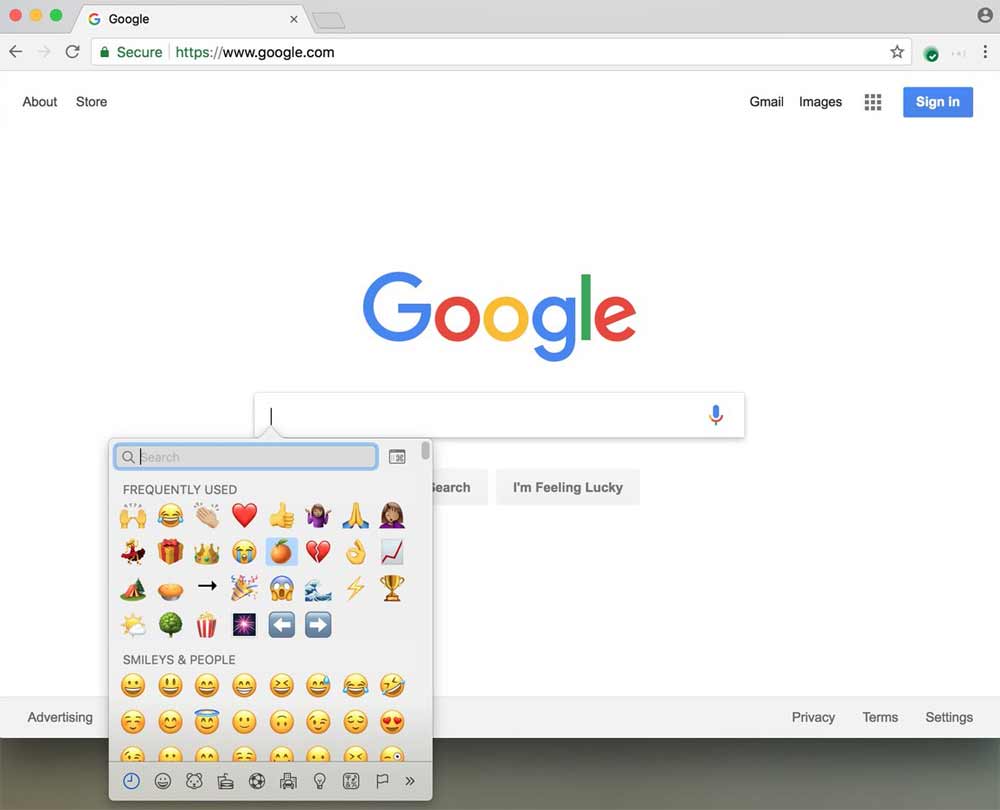Switch to Flags category
This screenshot has width=1000, height=810.
tap(382, 781)
